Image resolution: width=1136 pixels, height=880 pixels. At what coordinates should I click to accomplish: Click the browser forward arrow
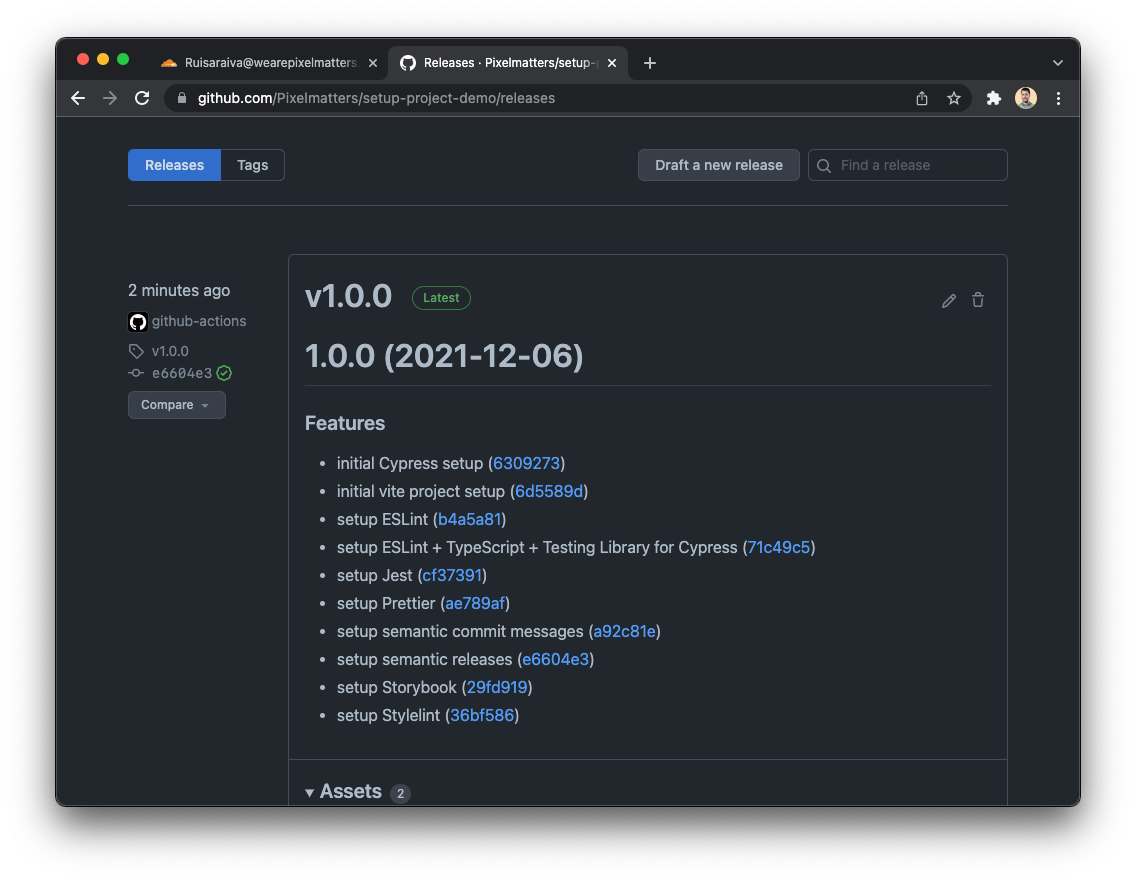pos(109,99)
